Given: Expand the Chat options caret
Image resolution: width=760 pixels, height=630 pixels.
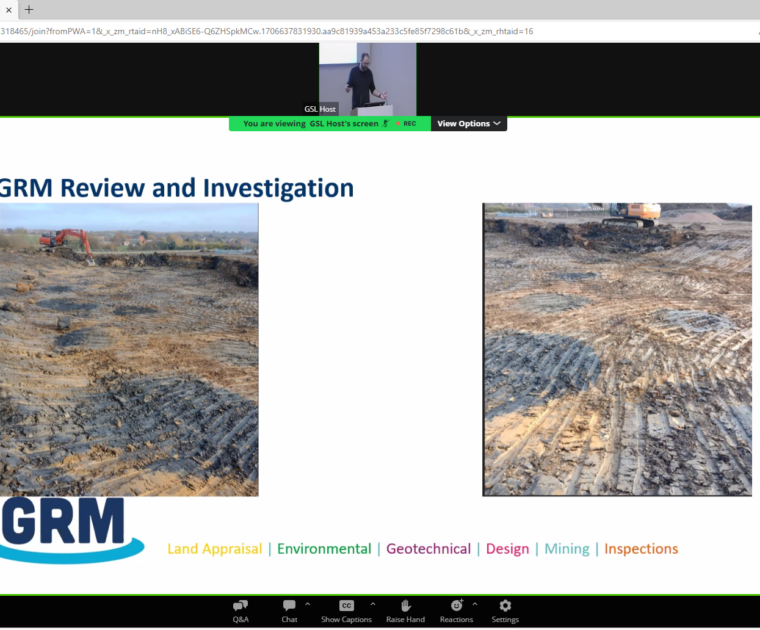Looking at the screenshot, I should [x=307, y=604].
